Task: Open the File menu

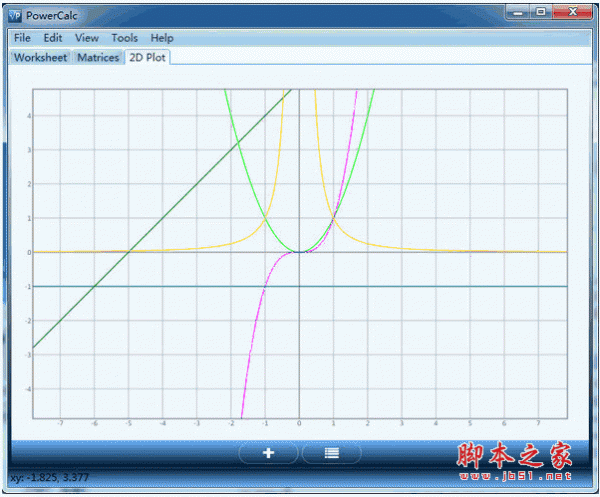Action: coord(22,38)
